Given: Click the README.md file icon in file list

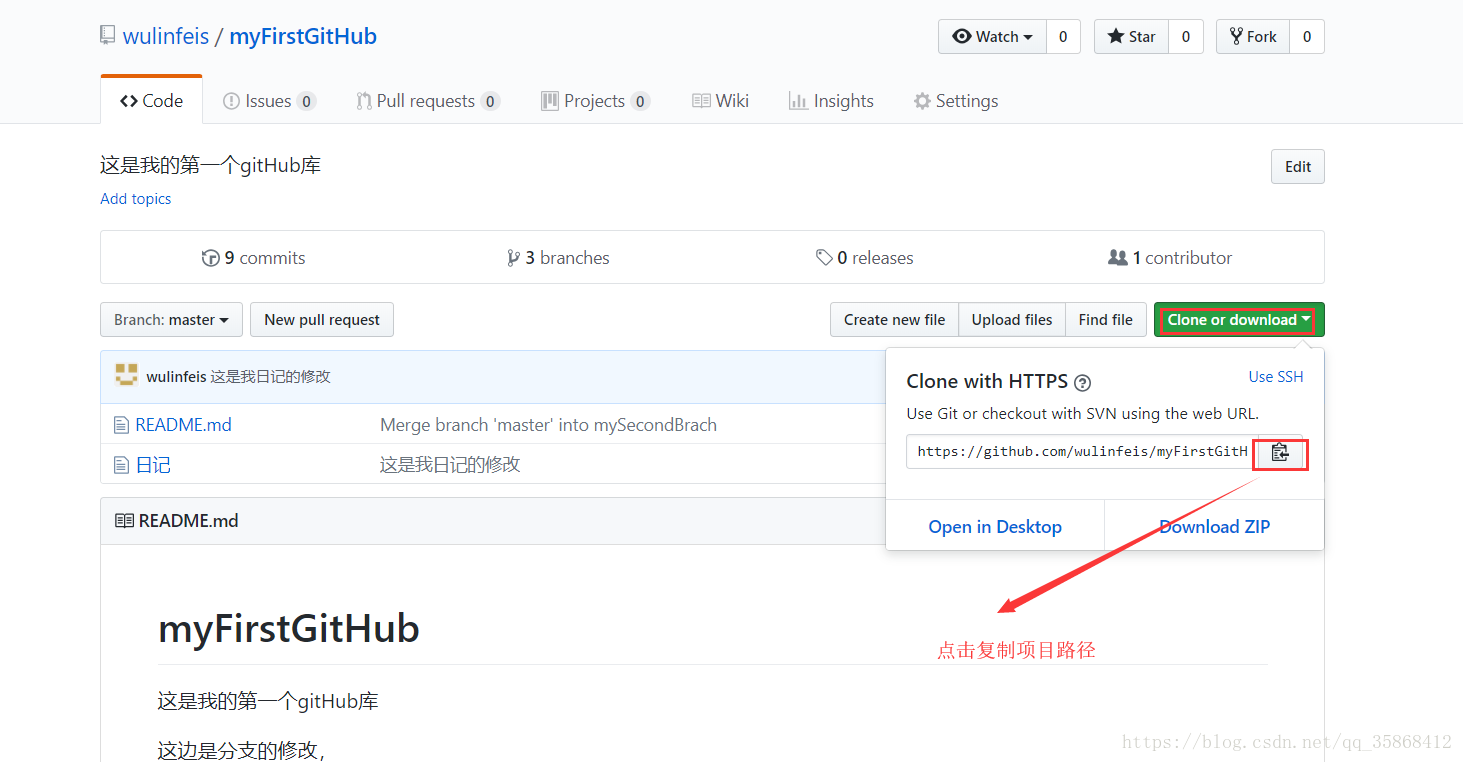Looking at the screenshot, I should pos(121,425).
